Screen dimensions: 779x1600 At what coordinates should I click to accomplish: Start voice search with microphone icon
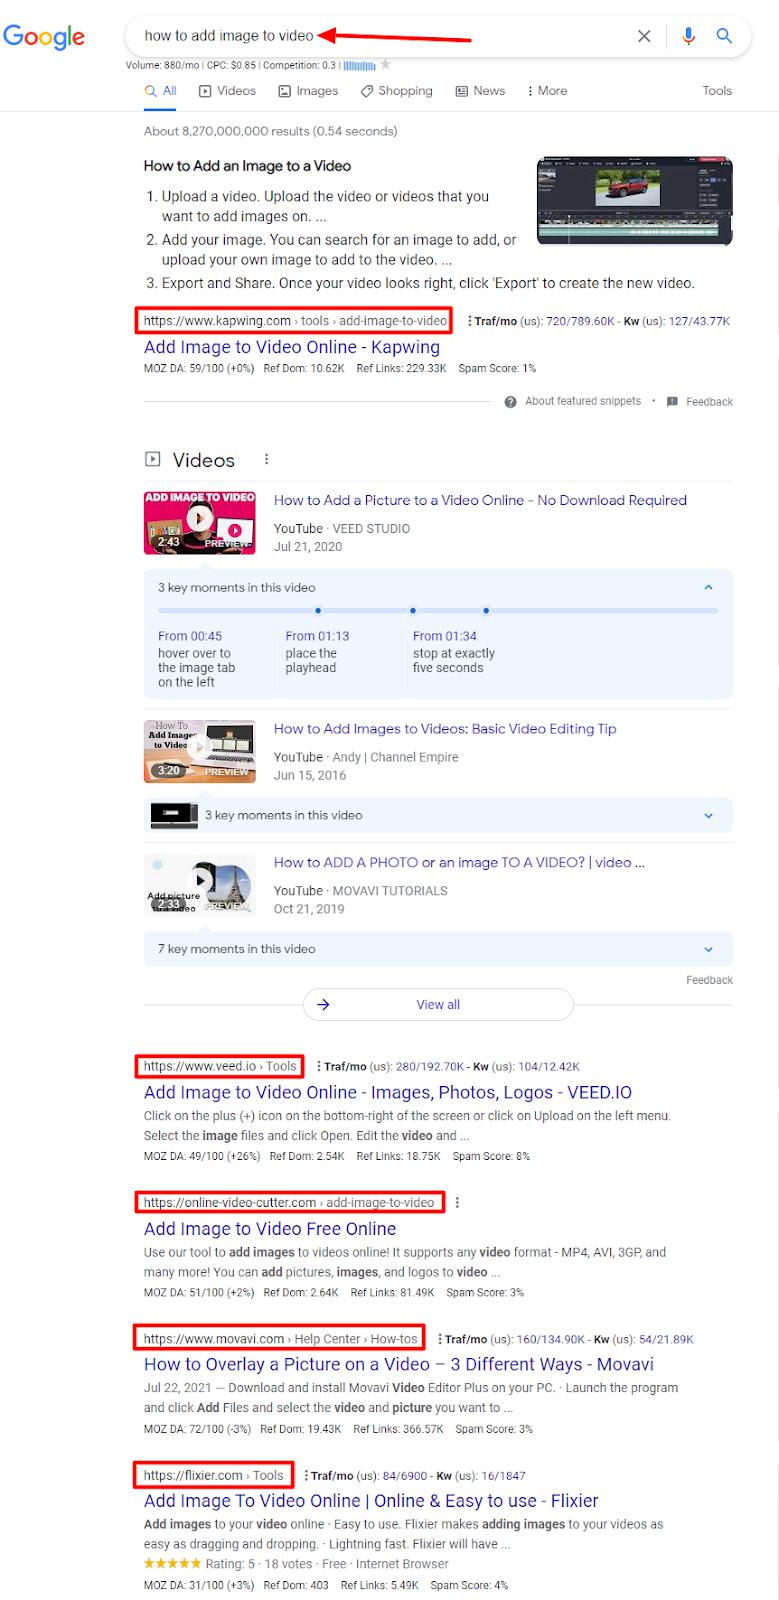point(688,36)
